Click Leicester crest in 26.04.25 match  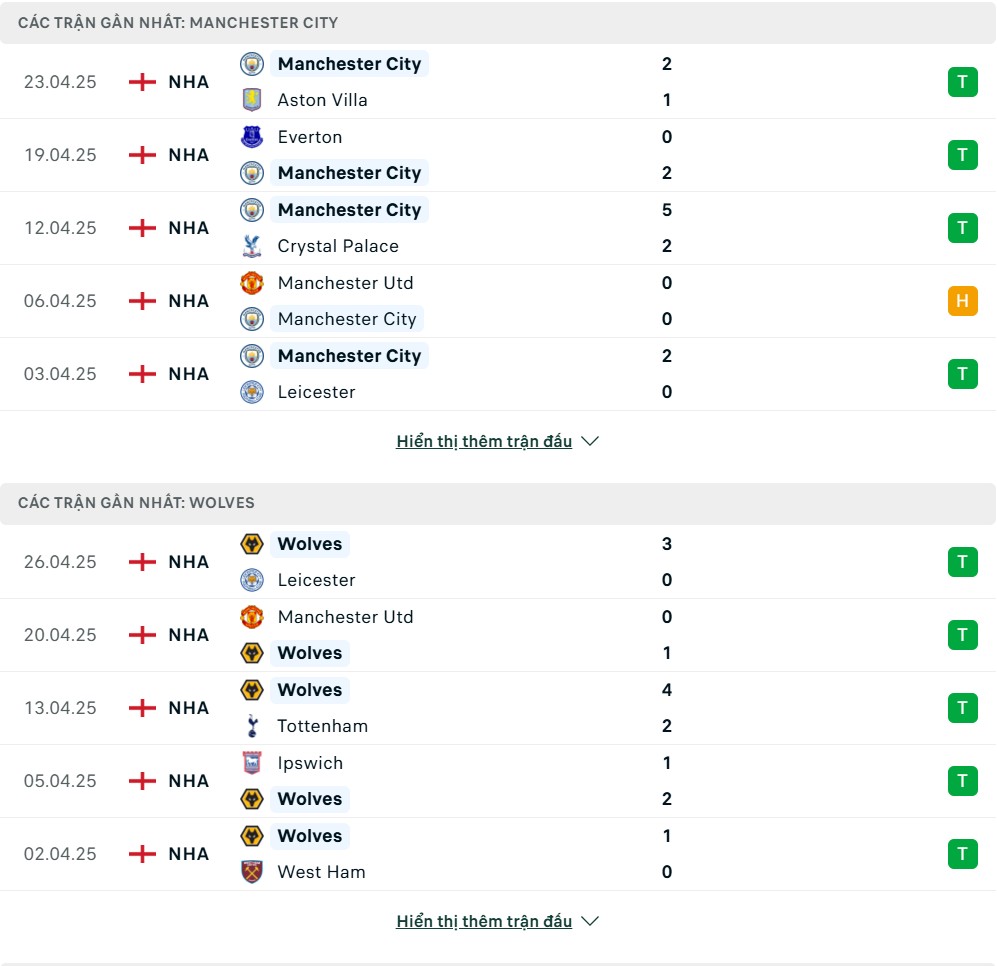[x=252, y=580]
